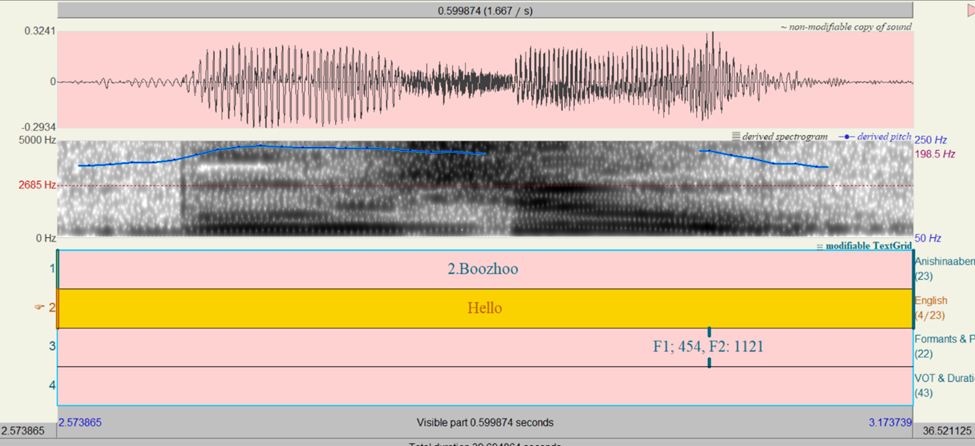Click the left bottom bar showing 2.573865
Viewport: 975px width, 446px height.
coord(28,430)
